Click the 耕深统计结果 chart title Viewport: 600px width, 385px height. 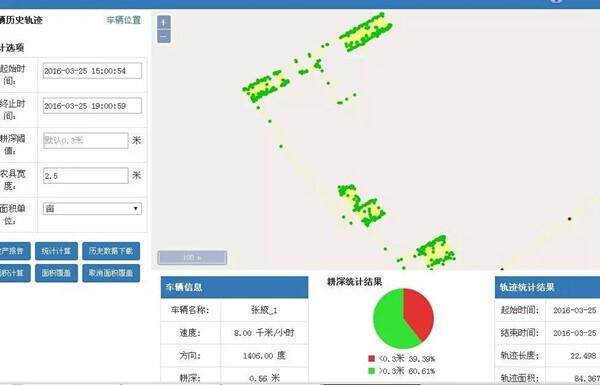click(354, 282)
